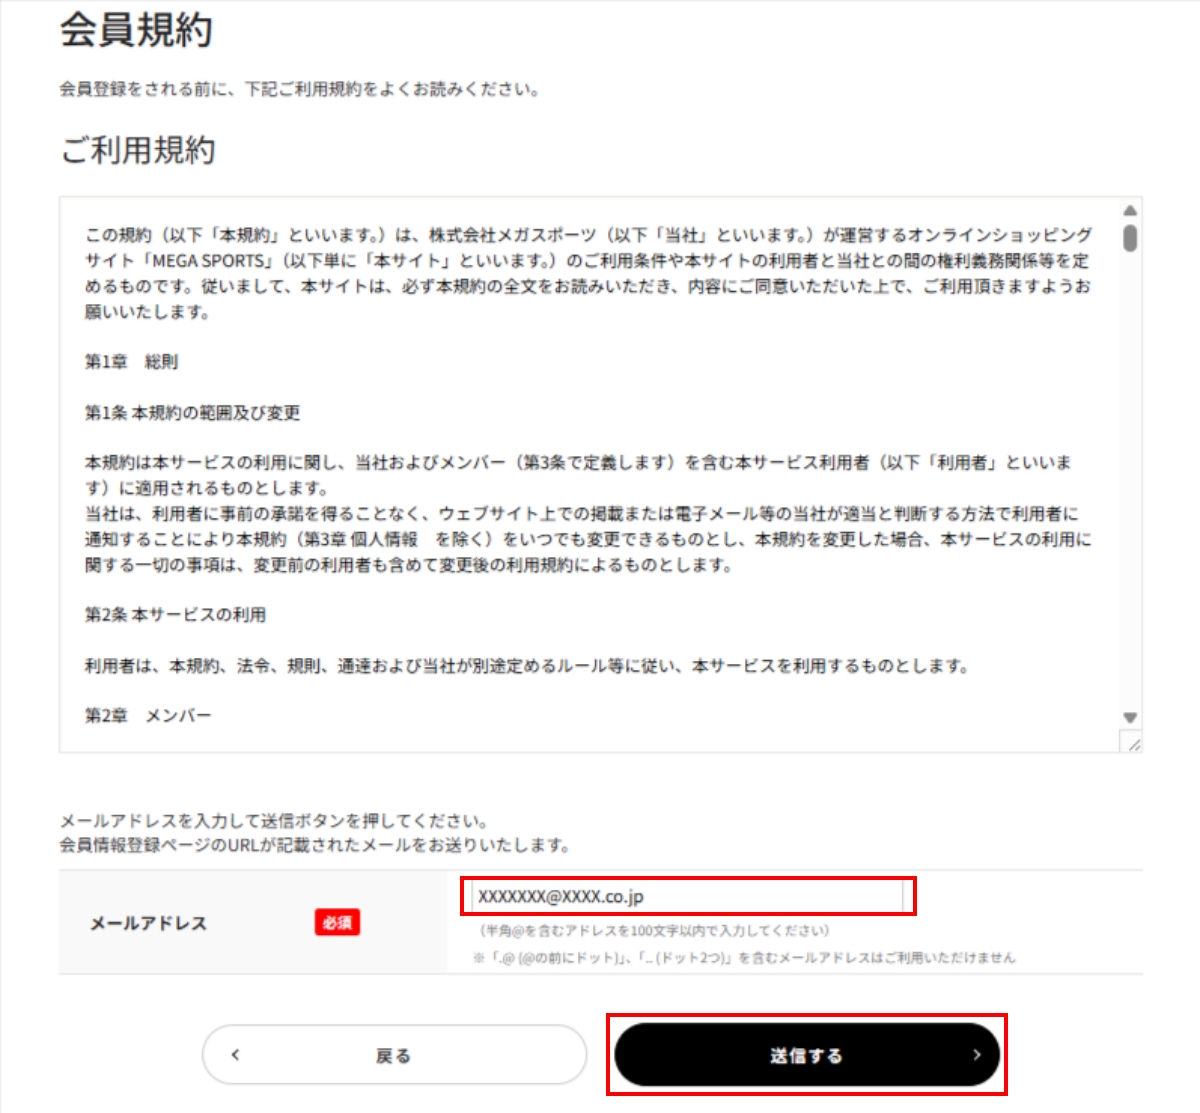Click the left chevron icon beside 戻る
Image resolution: width=1200 pixels, height=1113 pixels.
pyautogui.click(x=236, y=1055)
